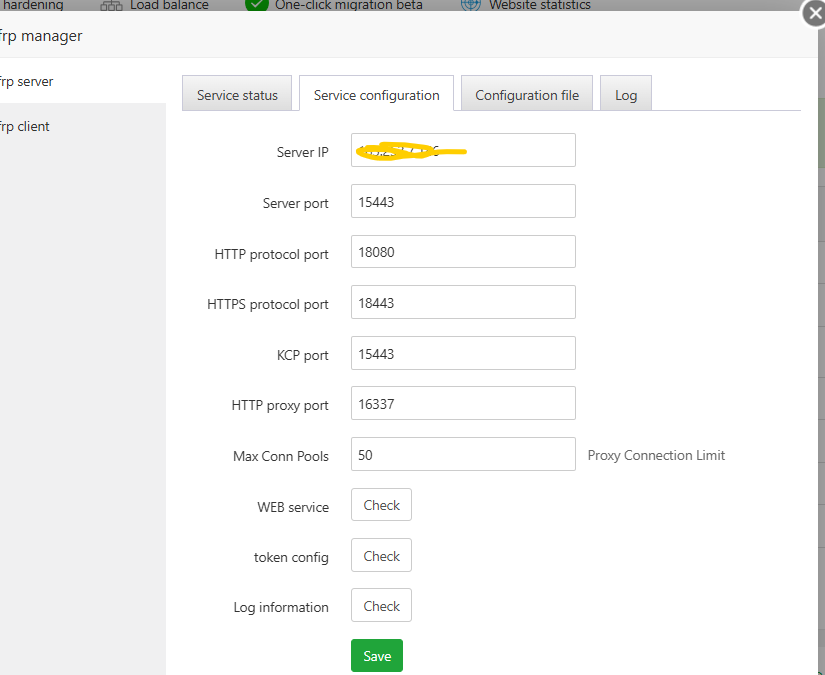Open Website statistics
The image size is (825, 675).
click(x=540, y=5)
